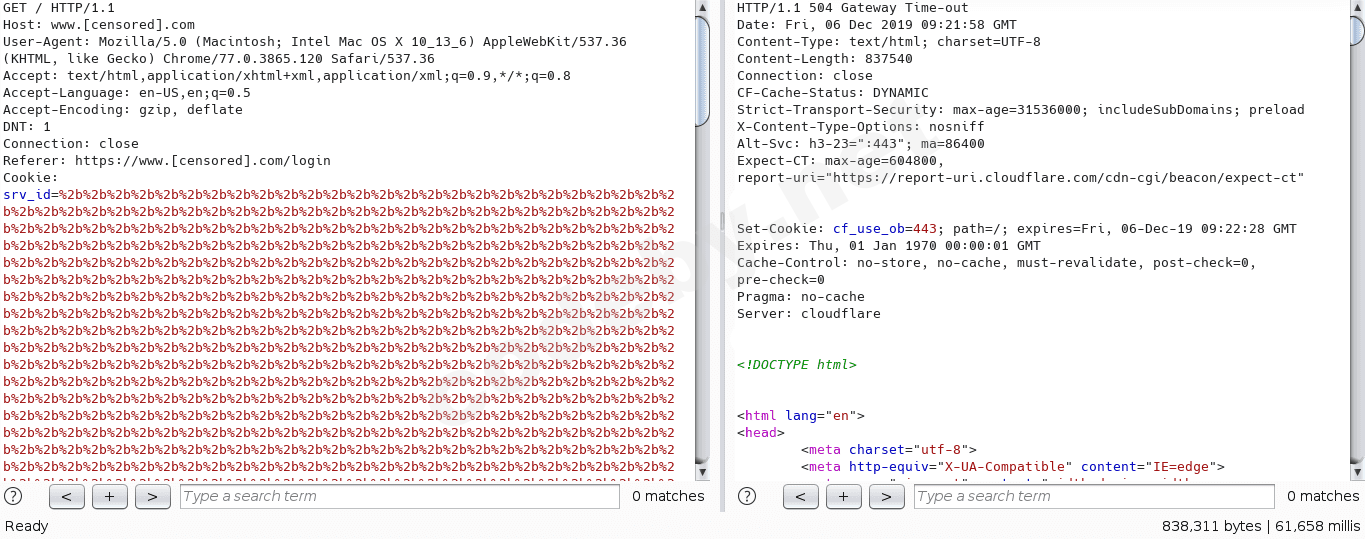The height and width of the screenshot is (539, 1365).
Task: Go to previous match in request pane
Action: point(66,497)
